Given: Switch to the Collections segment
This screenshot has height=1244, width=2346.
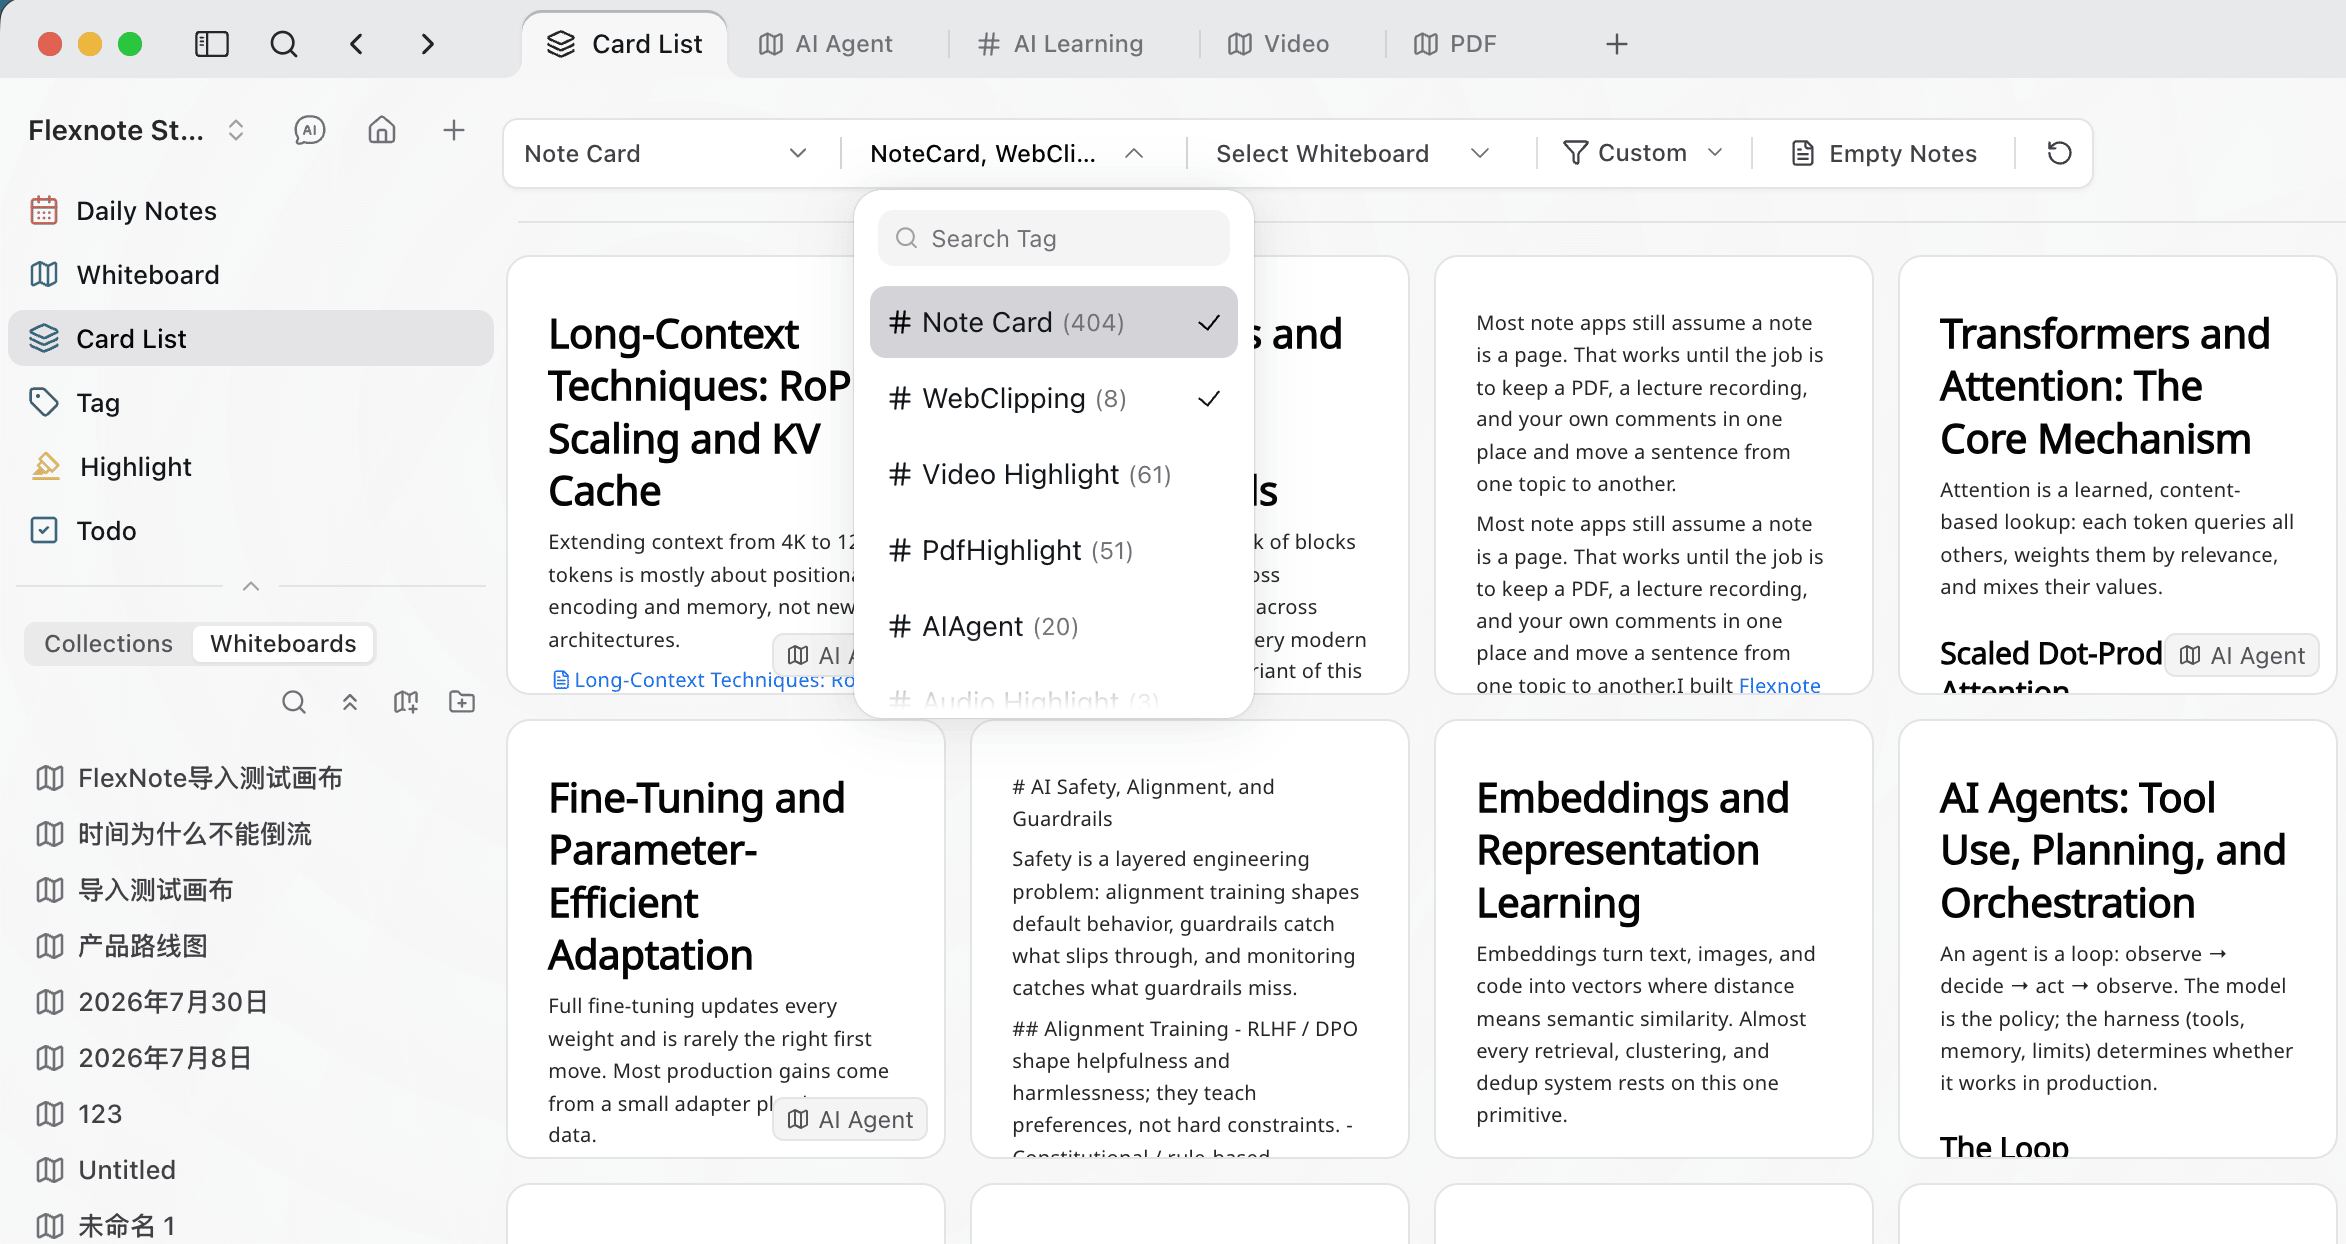Looking at the screenshot, I should pos(109,644).
